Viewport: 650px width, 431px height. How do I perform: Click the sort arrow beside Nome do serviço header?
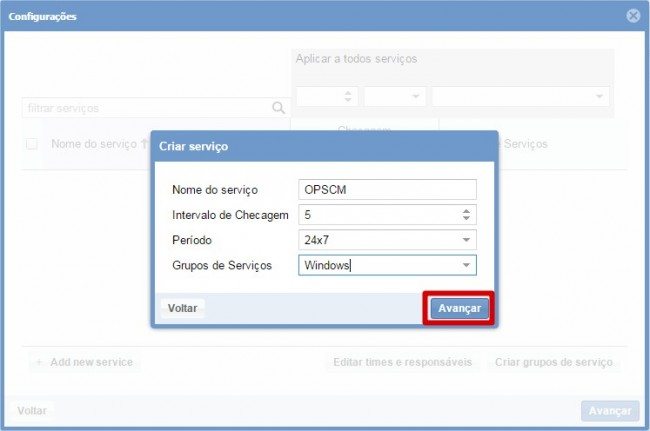143,144
